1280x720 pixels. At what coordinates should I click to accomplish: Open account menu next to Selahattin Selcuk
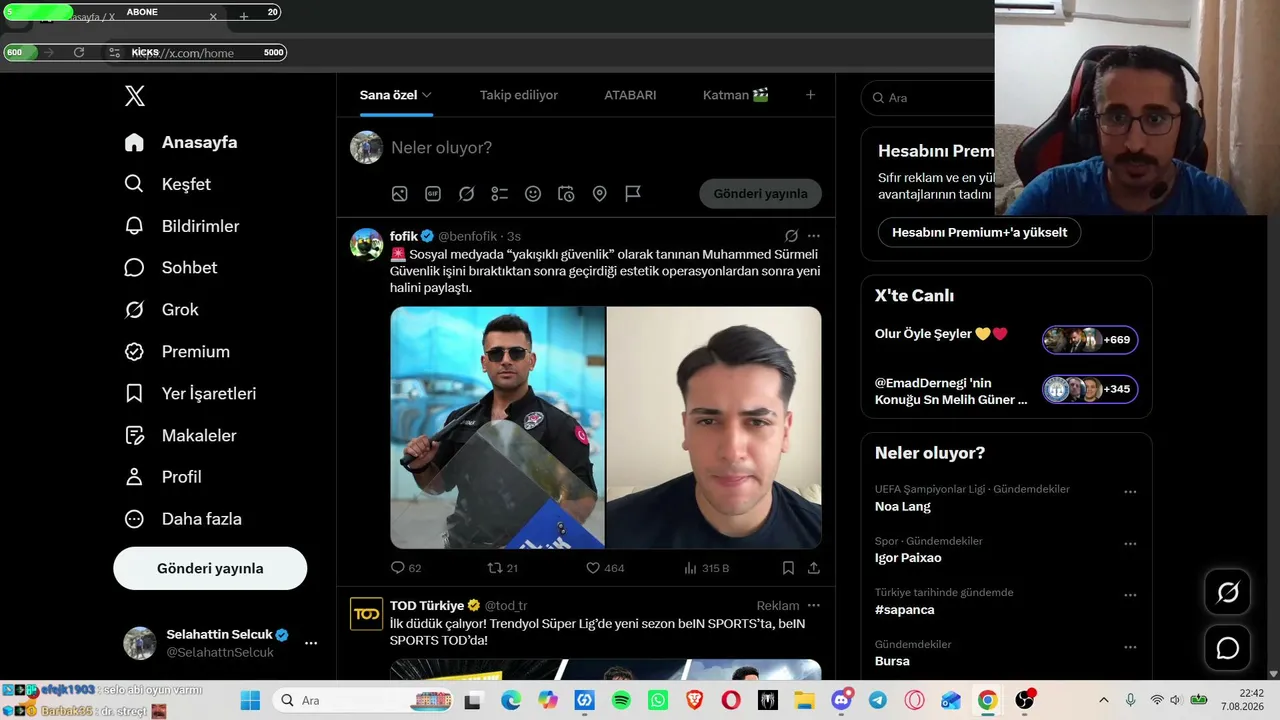tap(311, 643)
